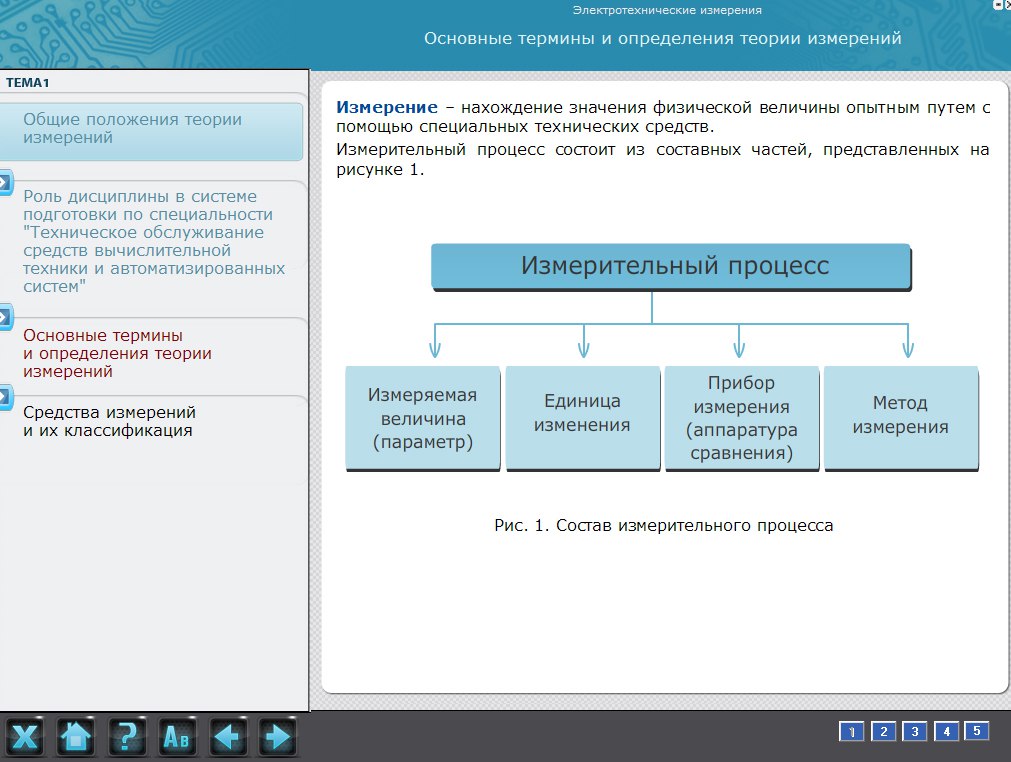This screenshot has width=1011, height=762.
Task: Click the X exit icon in bottom toolbar
Action: click(26, 738)
